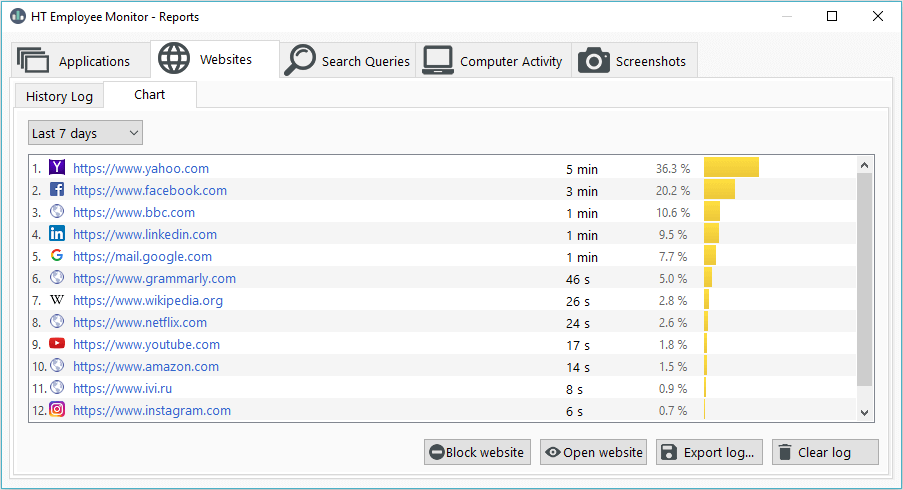
Task: Click the list scrollbar up arrow
Action: coord(864,165)
